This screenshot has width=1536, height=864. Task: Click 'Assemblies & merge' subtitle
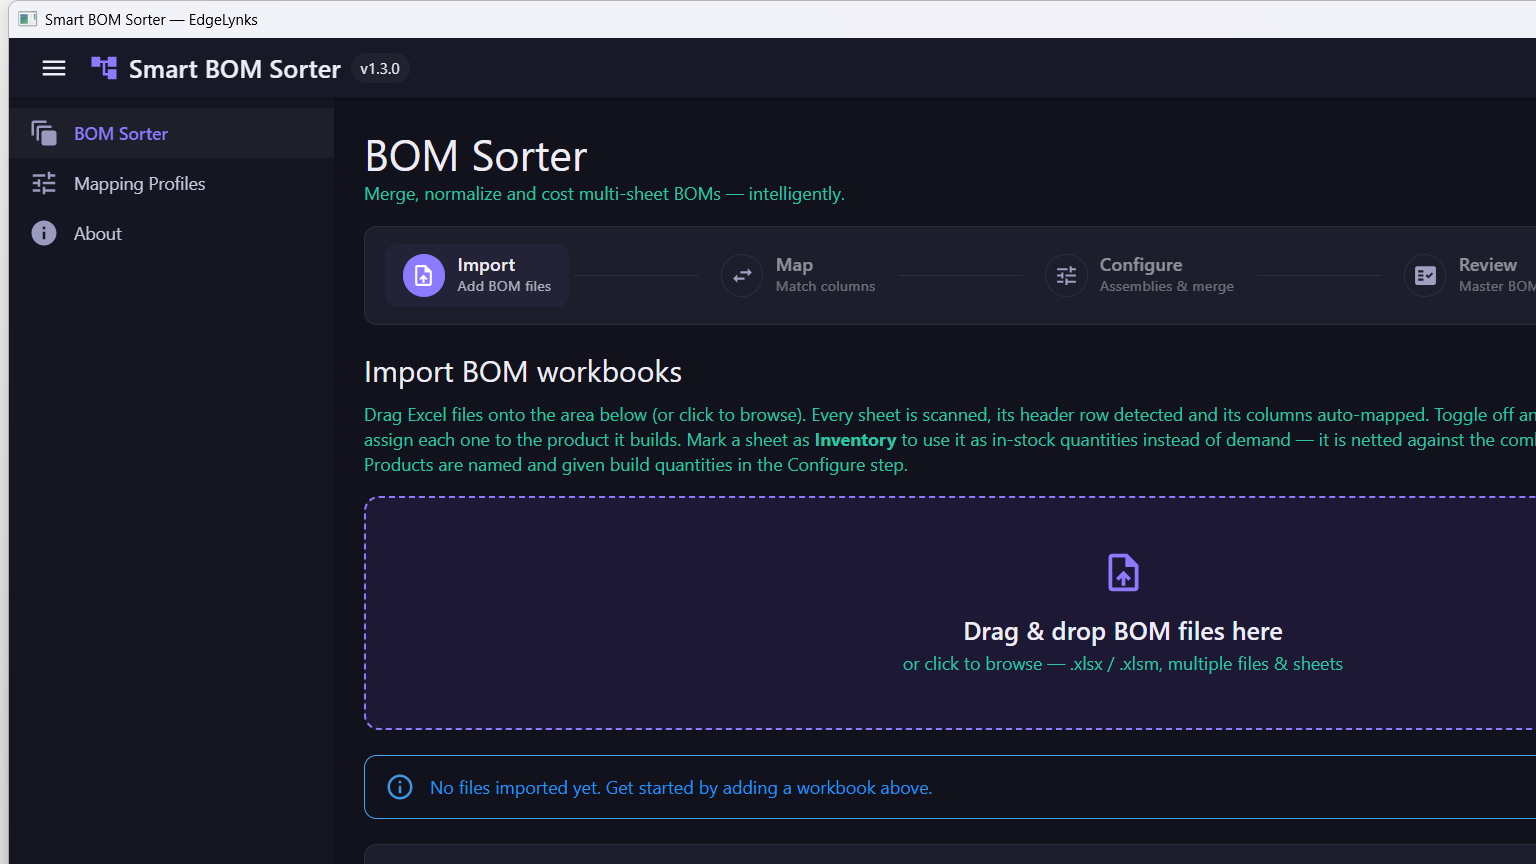1167,286
